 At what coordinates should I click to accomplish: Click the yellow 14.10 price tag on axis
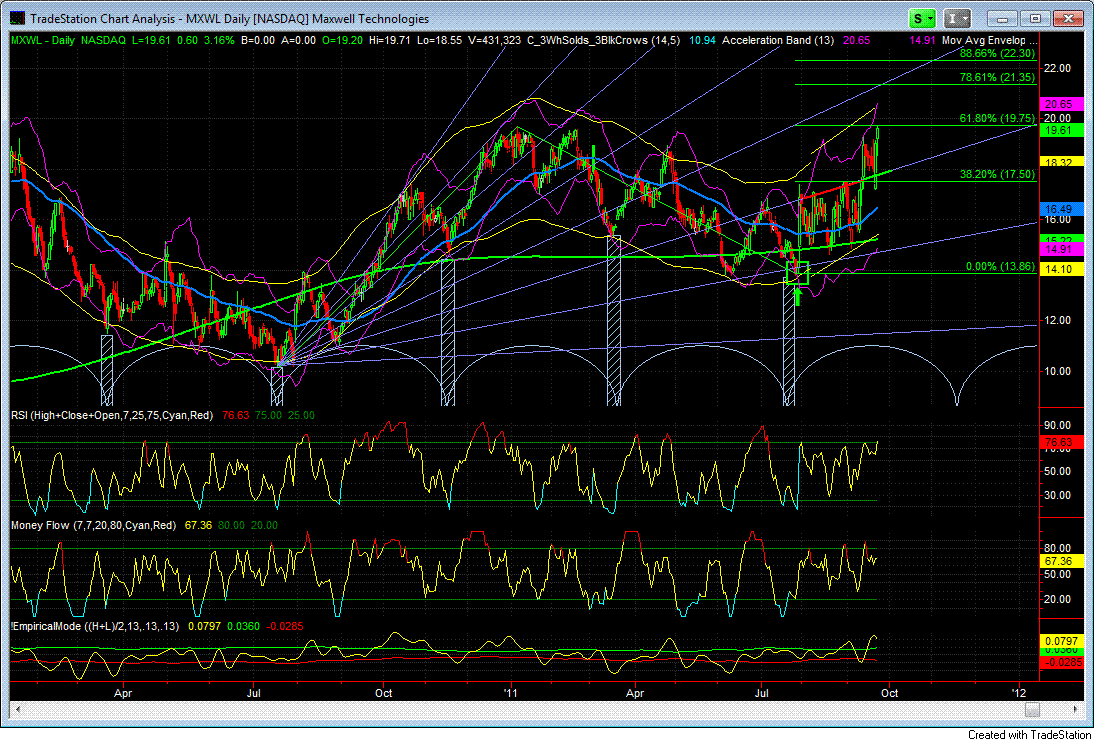pos(1061,269)
